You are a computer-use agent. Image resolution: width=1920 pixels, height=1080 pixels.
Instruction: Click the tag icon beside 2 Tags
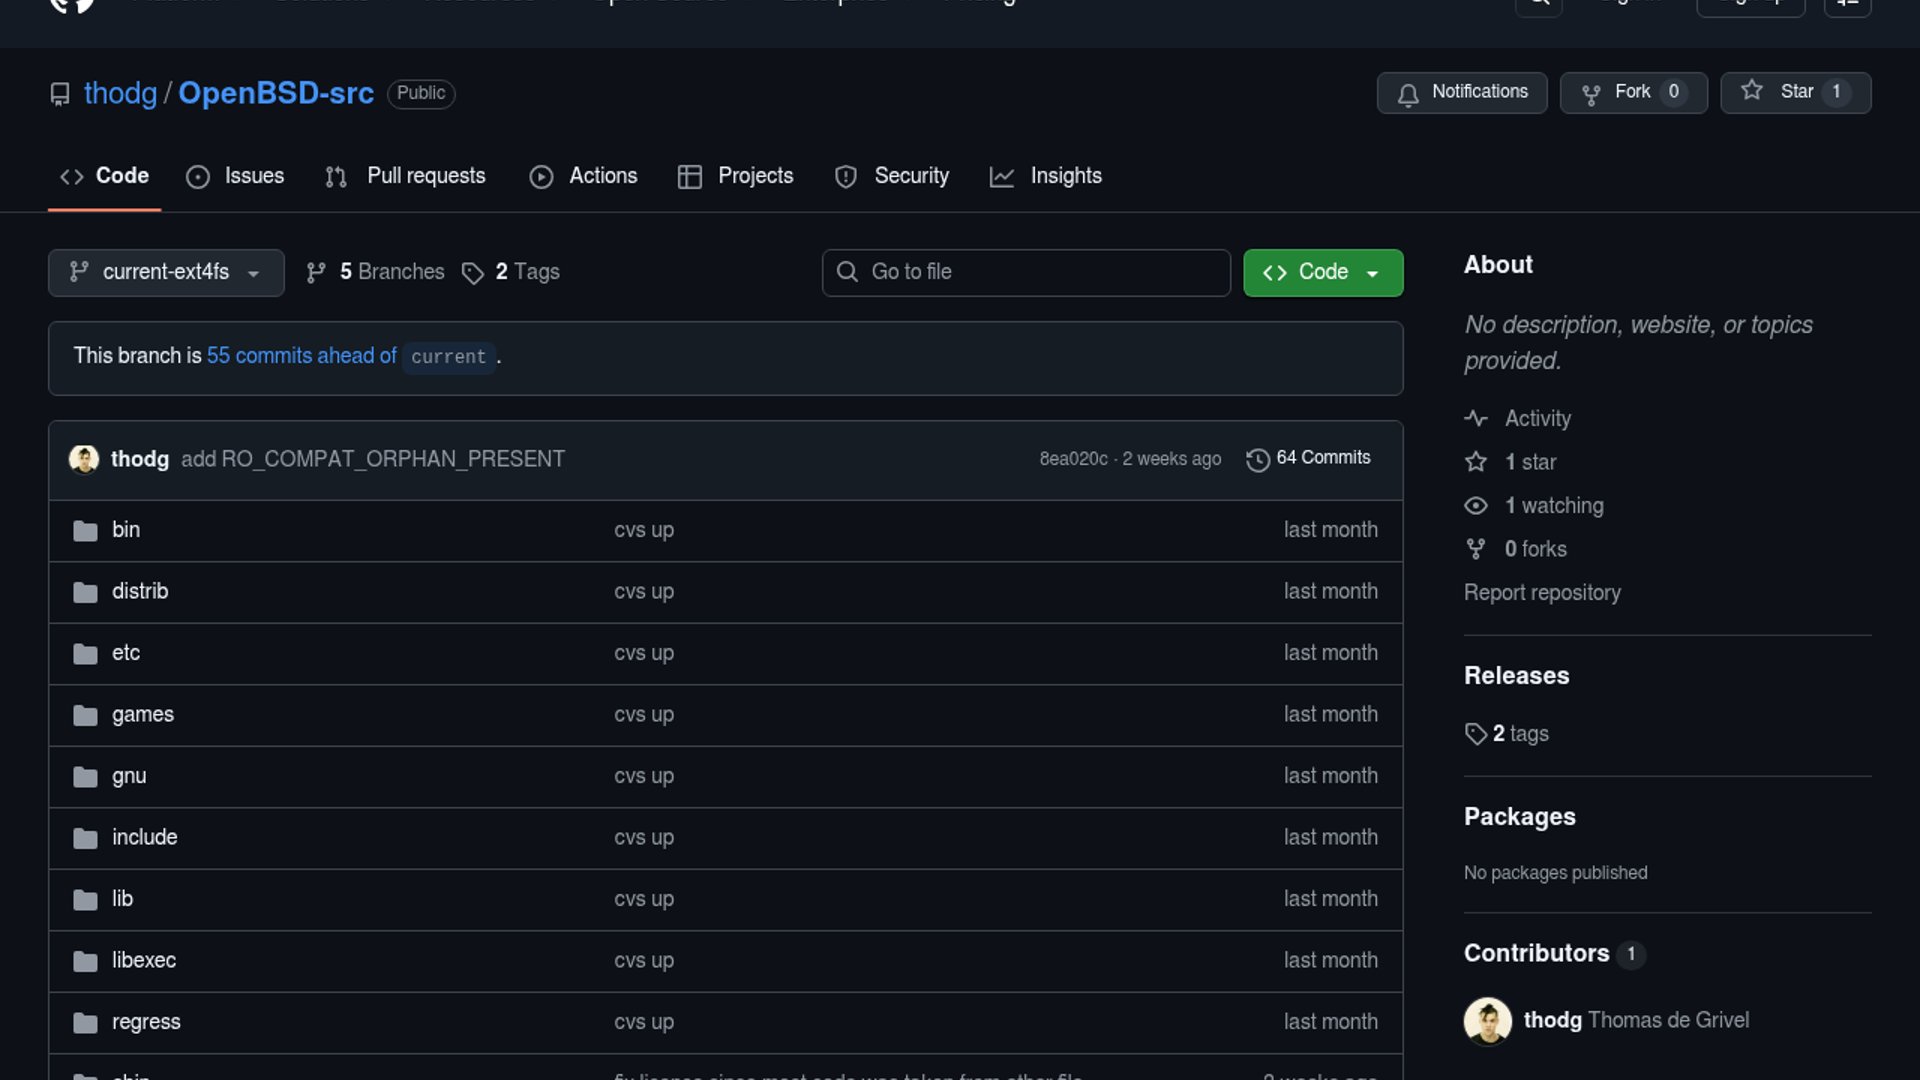[x=473, y=273]
